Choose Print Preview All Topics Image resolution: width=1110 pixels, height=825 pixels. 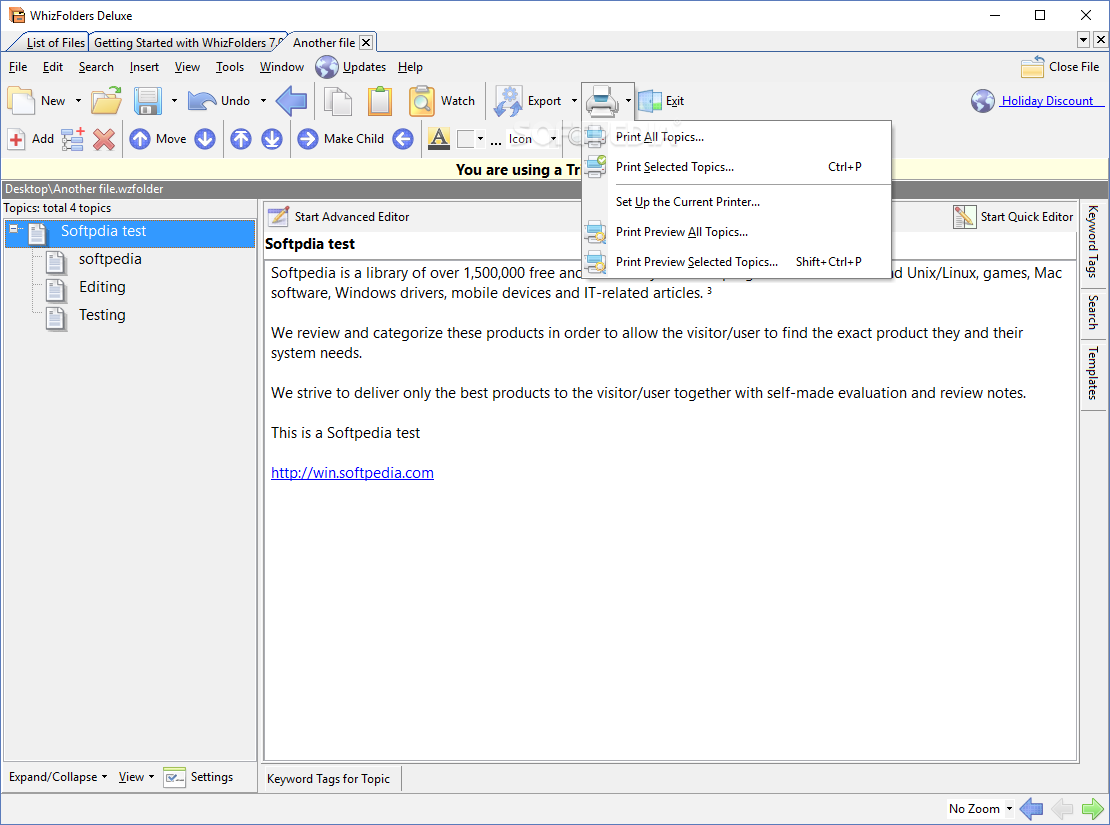pyautogui.click(x=736, y=232)
